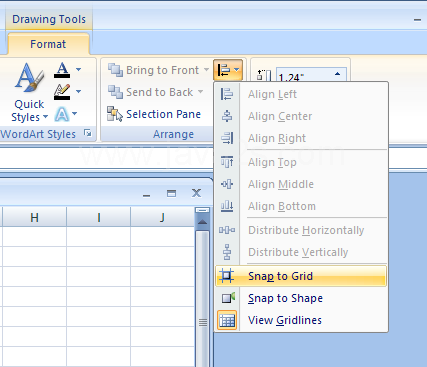Click the Snap to Shape icon
The height and width of the screenshot is (367, 427).
click(228, 298)
